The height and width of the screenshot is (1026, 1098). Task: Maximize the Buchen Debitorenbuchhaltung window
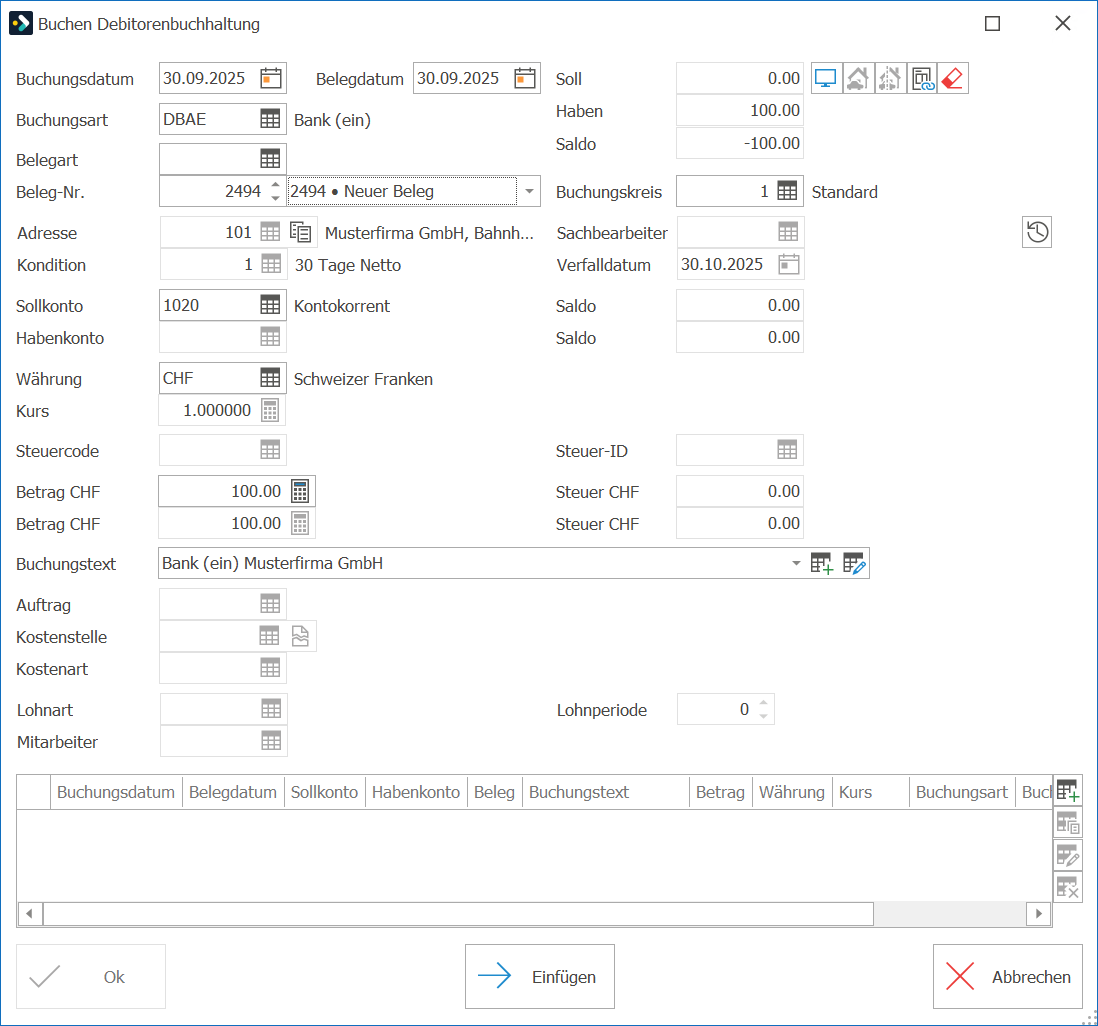[992, 24]
